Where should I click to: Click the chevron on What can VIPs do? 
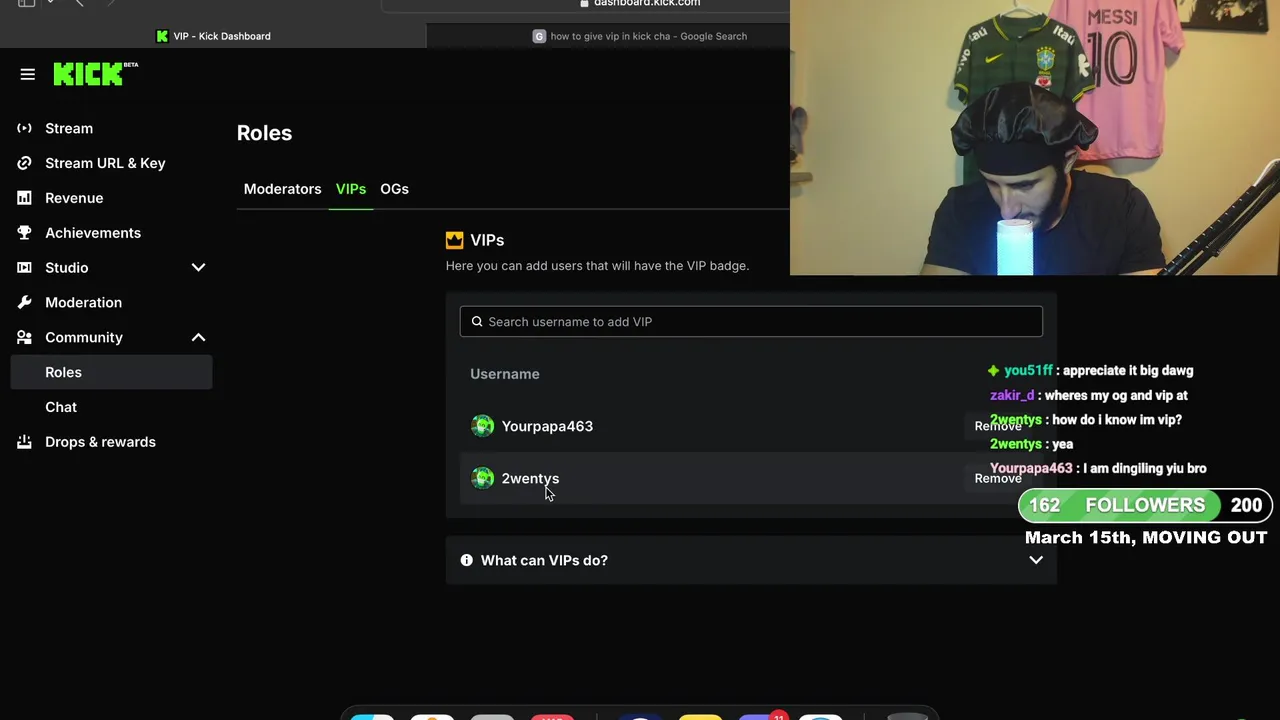[x=1036, y=560]
